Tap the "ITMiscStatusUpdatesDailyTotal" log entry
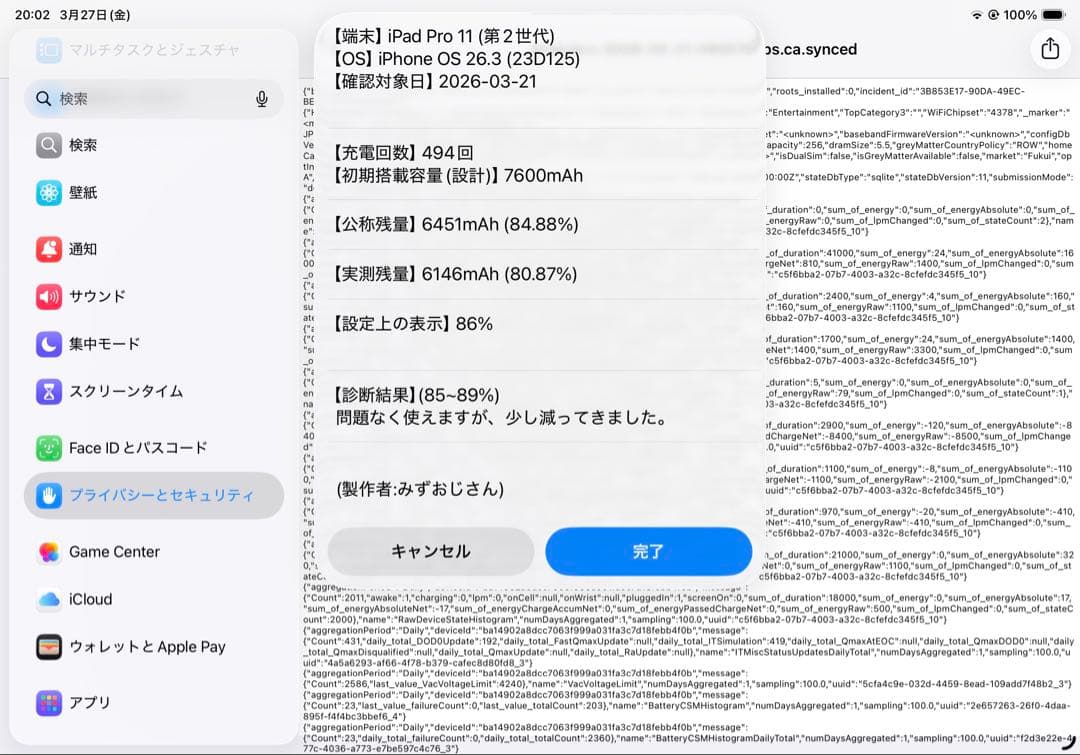Image resolution: width=1080 pixels, height=755 pixels. pyautogui.click(x=687, y=647)
